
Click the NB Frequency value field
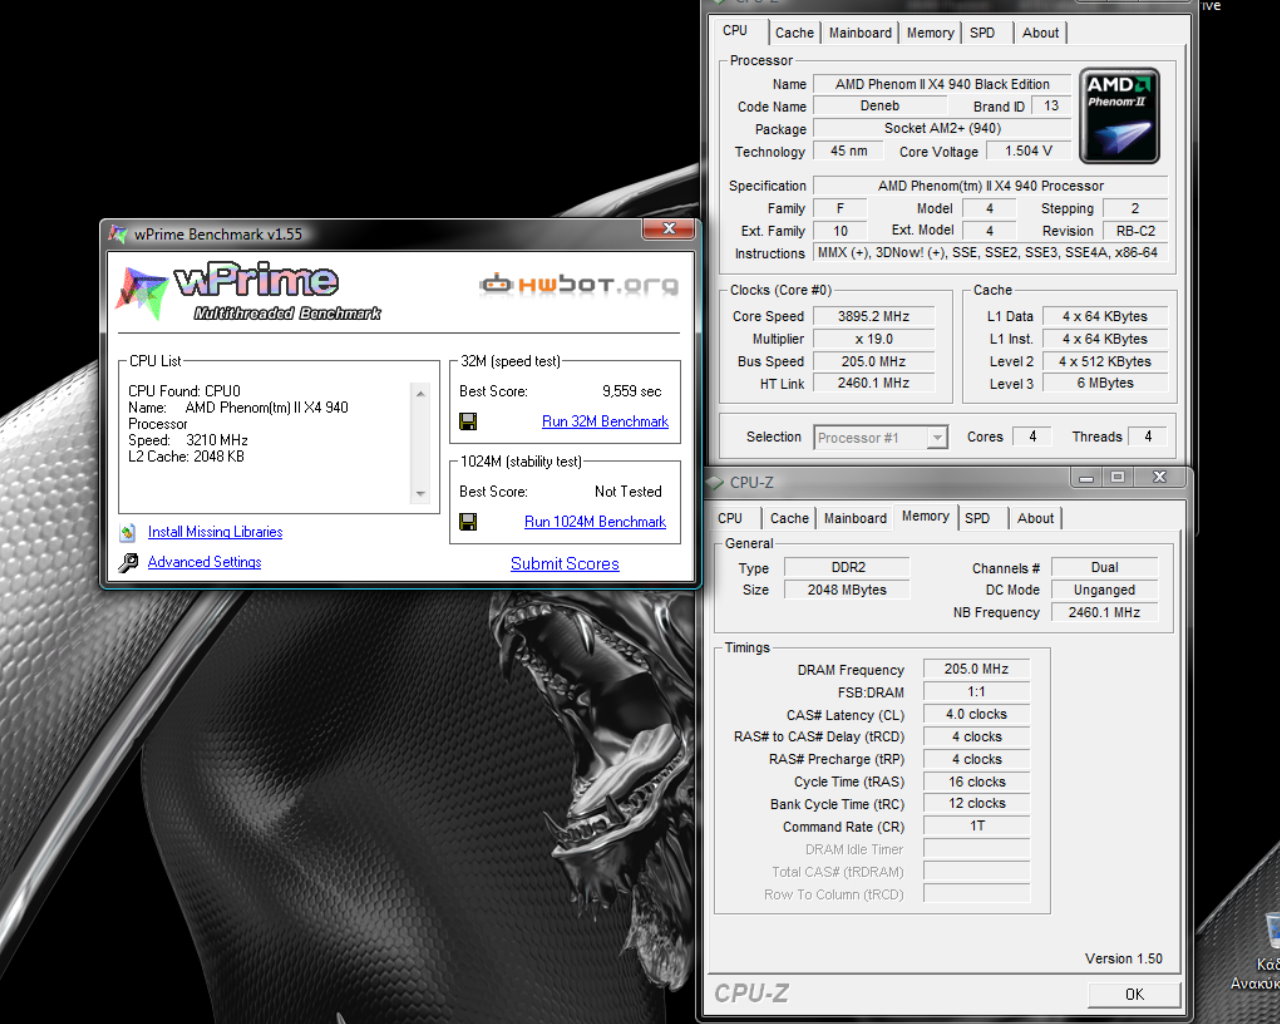(1104, 612)
